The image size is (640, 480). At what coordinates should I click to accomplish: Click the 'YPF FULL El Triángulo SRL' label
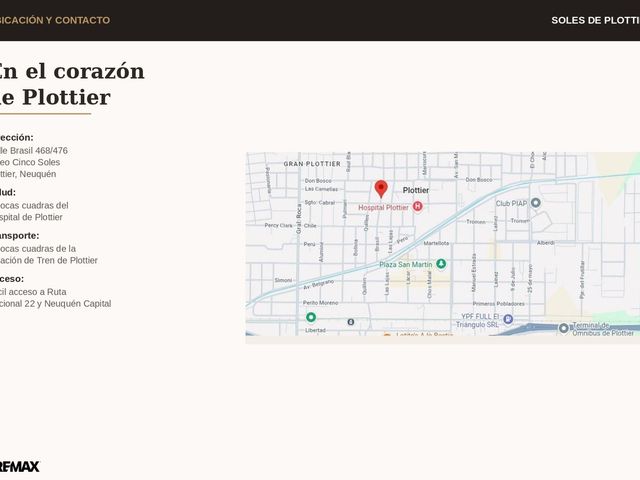[480, 320]
